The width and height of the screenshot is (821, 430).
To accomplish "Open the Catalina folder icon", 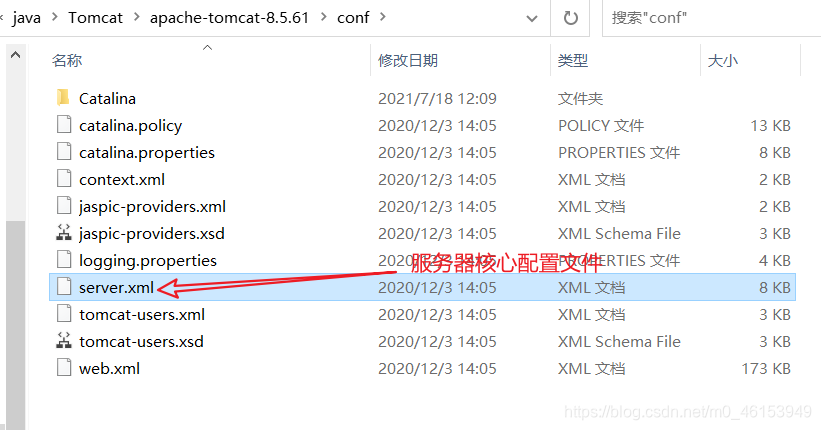I will pyautogui.click(x=63, y=98).
